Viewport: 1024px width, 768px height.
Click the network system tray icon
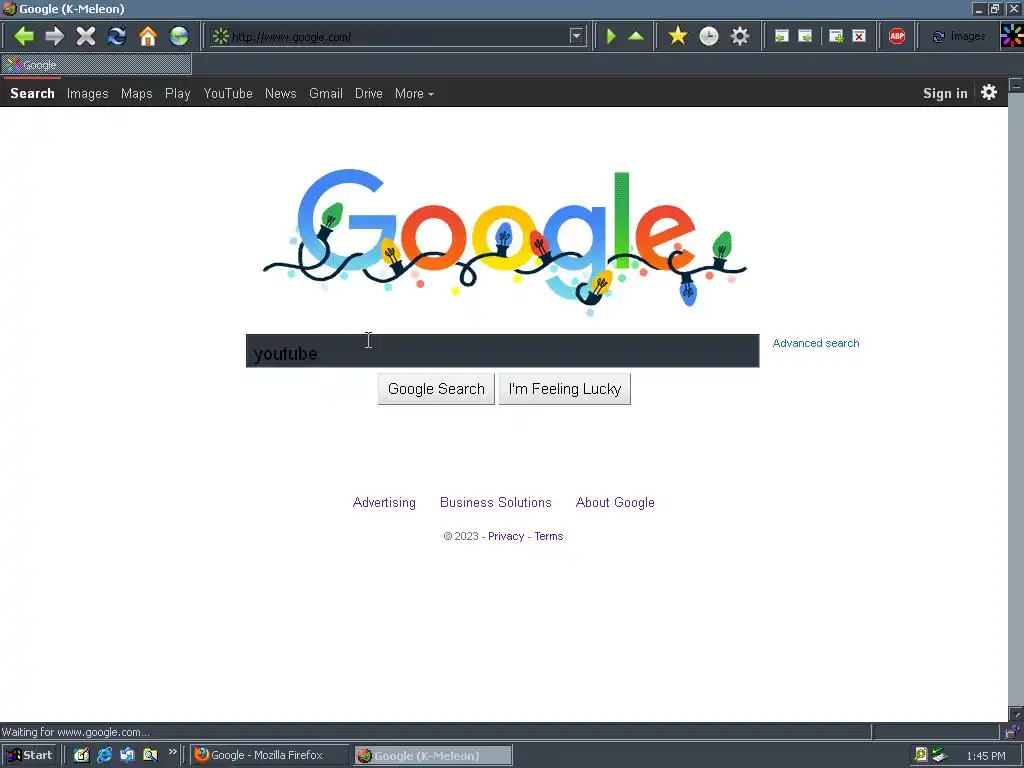[x=939, y=755]
